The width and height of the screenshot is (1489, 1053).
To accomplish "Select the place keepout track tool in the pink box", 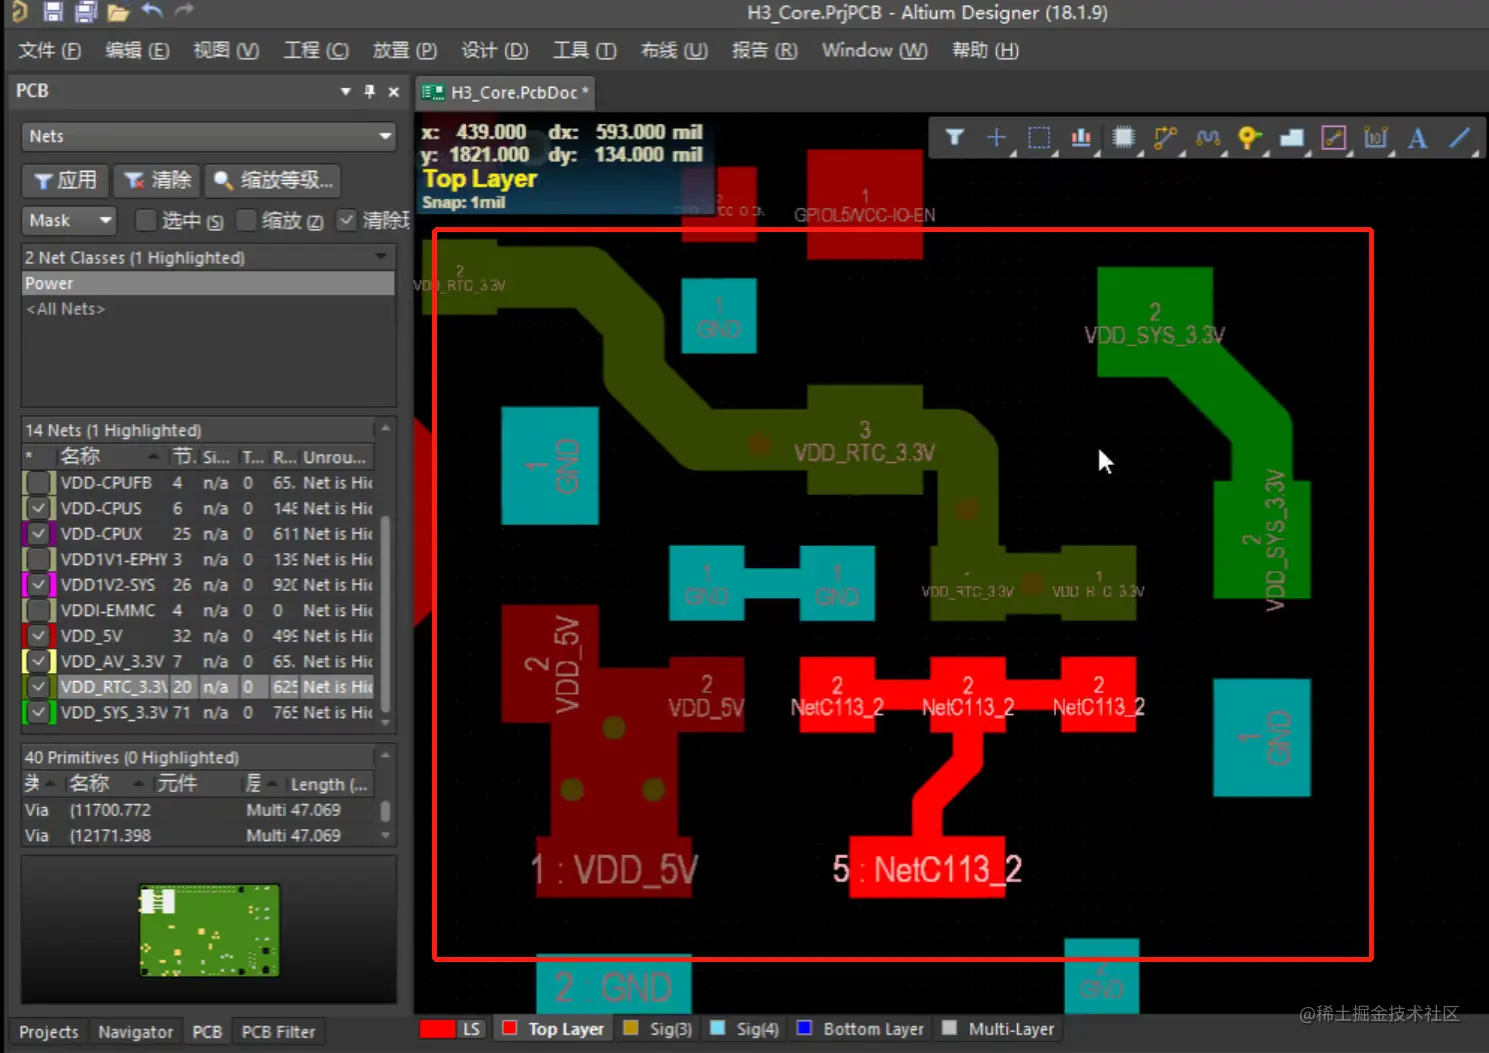I will [x=1334, y=138].
